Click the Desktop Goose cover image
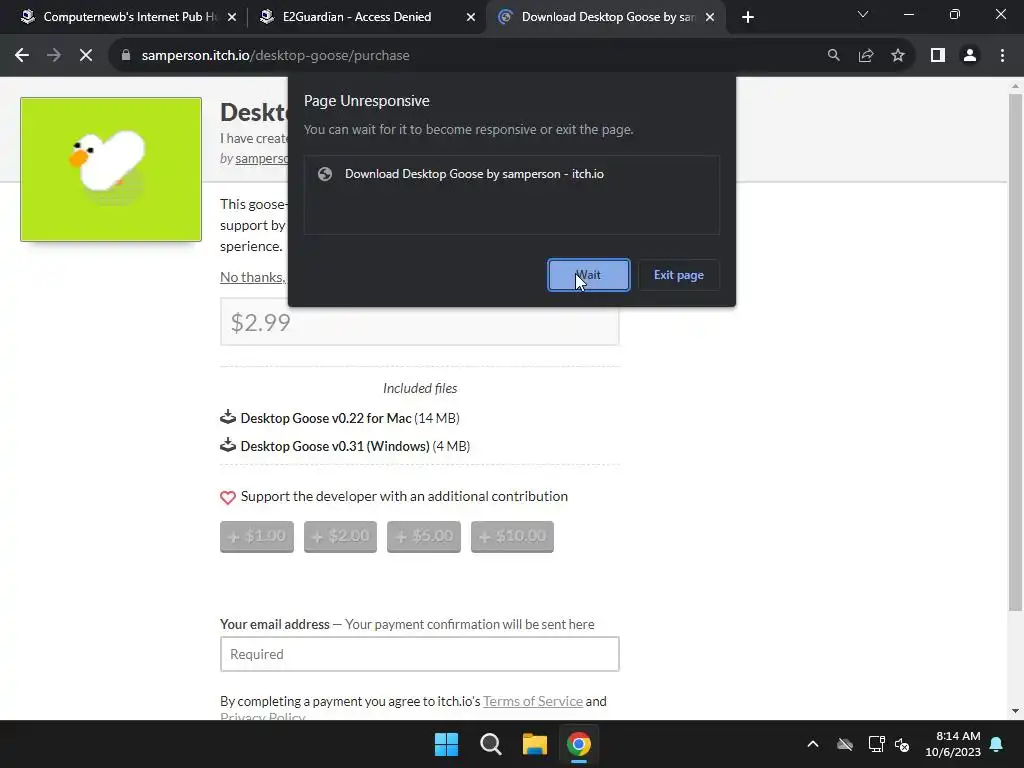 [111, 169]
